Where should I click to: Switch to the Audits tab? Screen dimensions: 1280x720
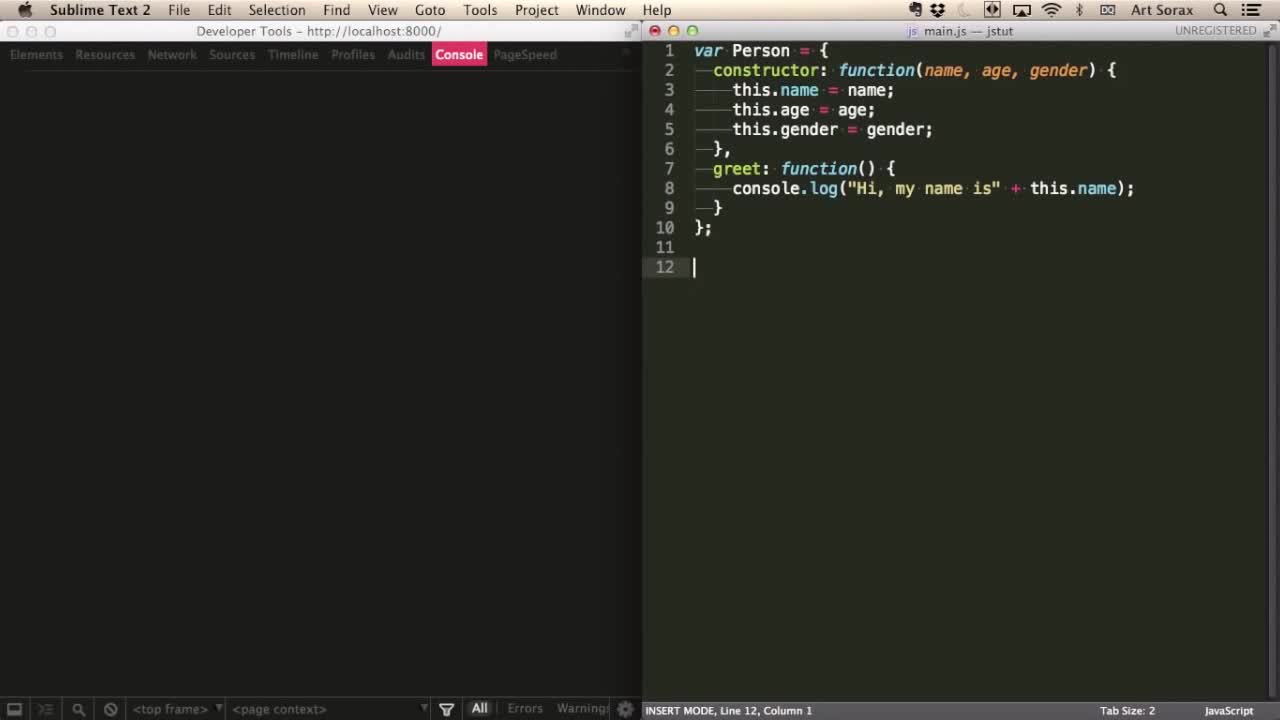[406, 54]
